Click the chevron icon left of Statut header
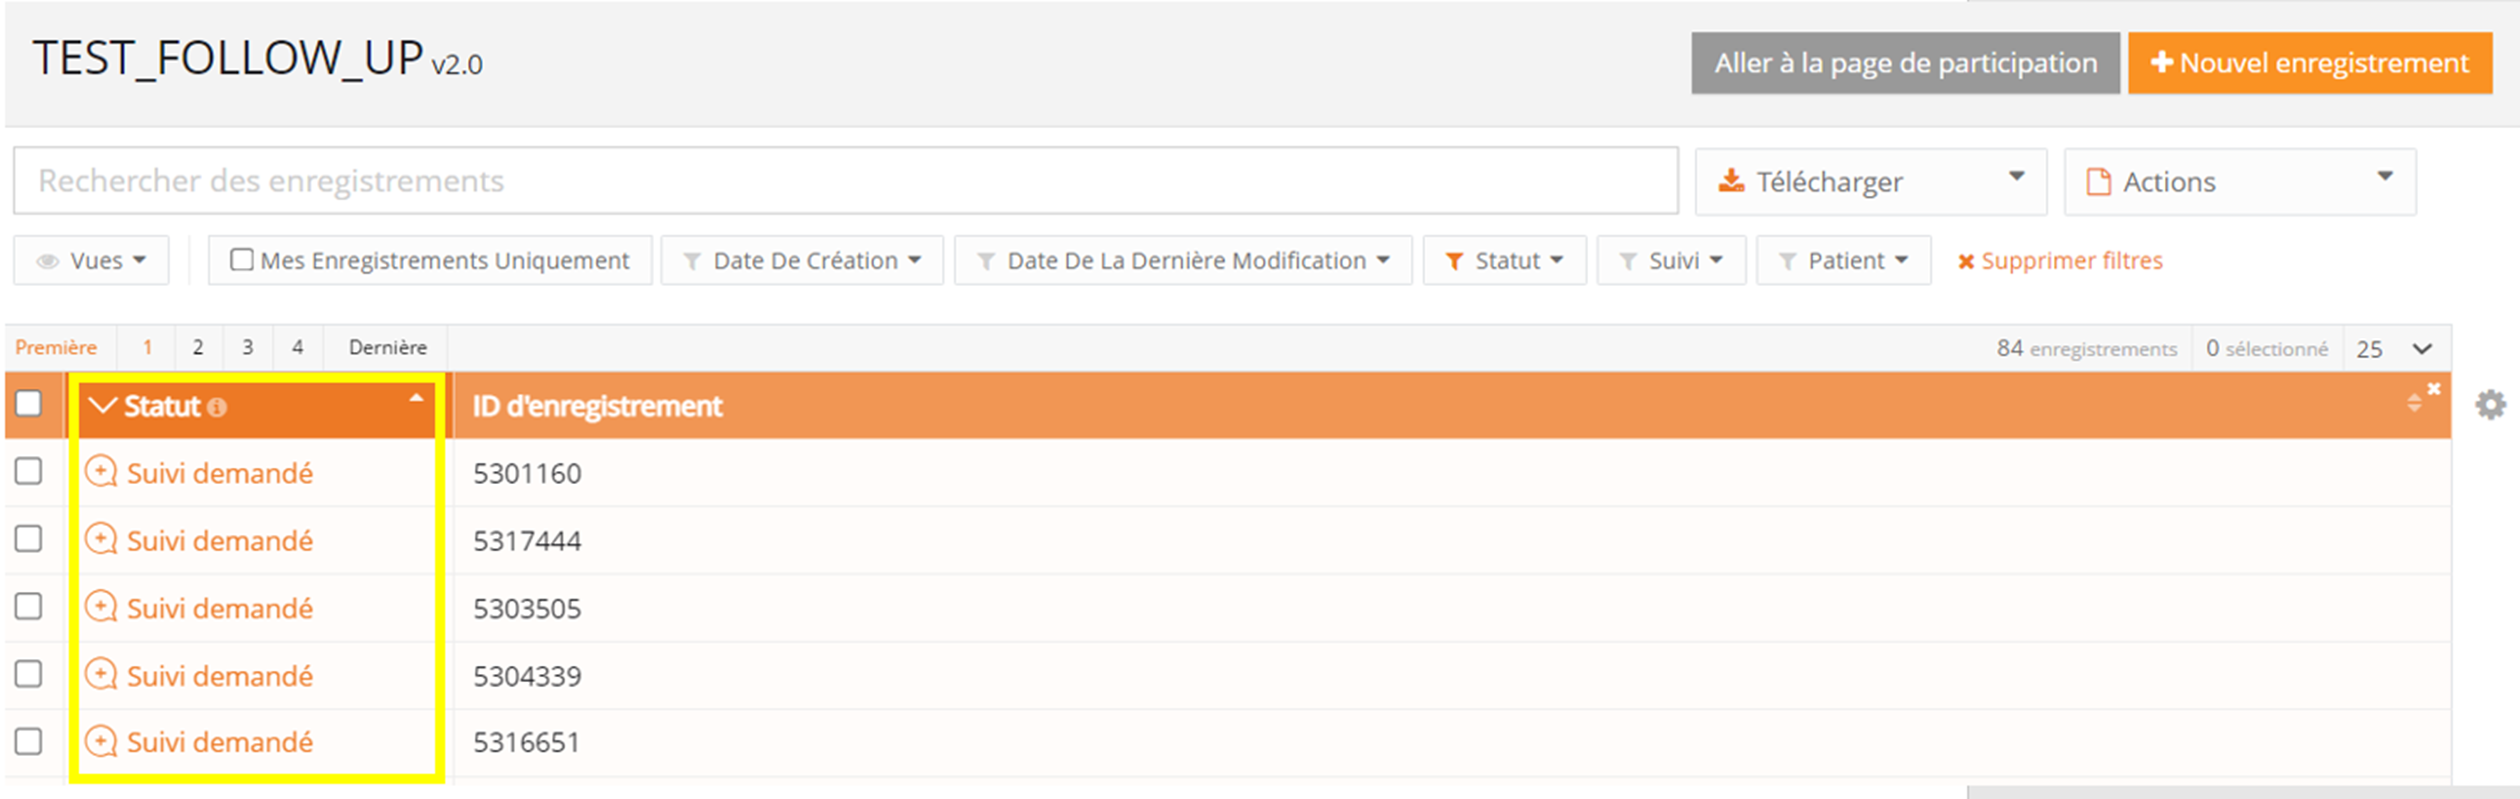Viewport: 2520px width, 799px height. click(102, 405)
